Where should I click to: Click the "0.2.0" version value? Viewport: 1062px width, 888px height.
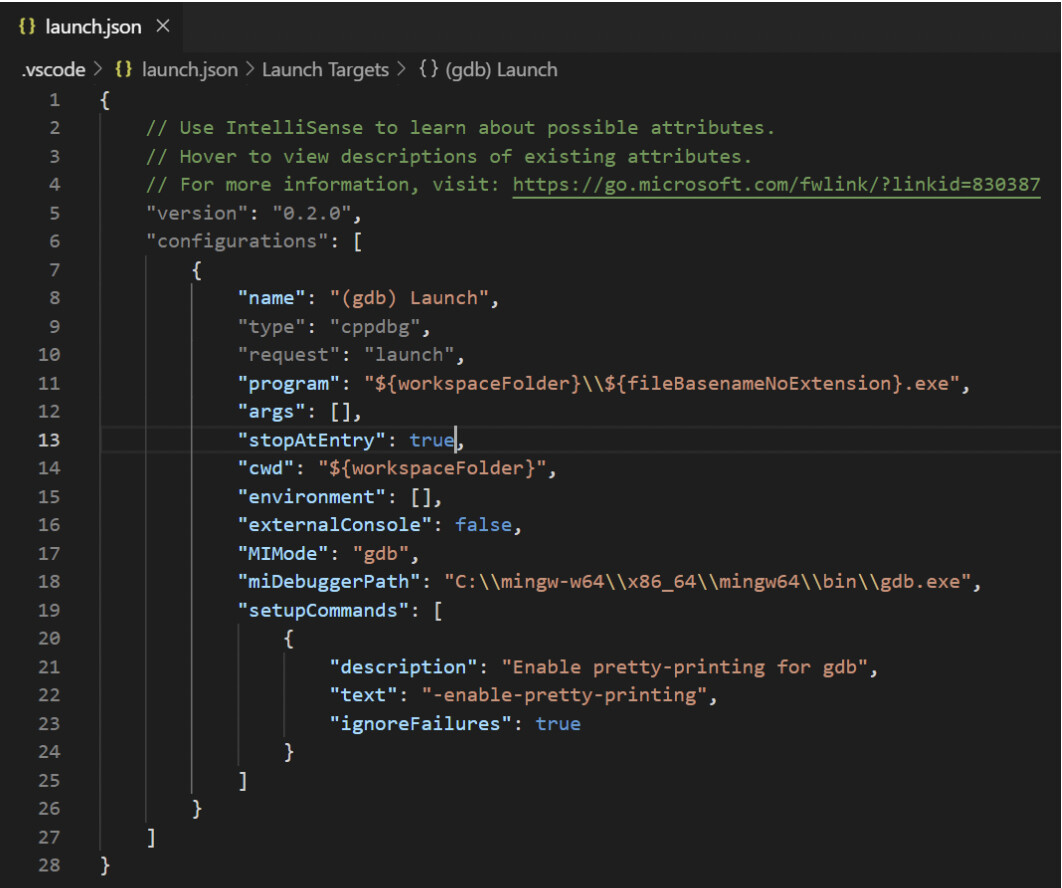click(x=311, y=213)
